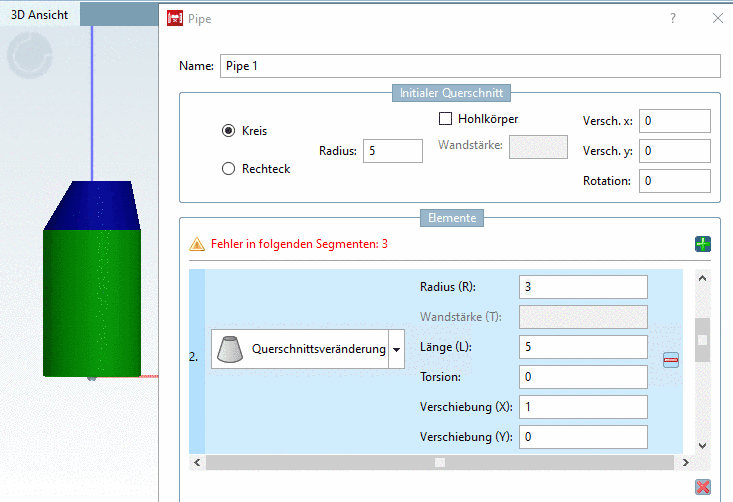Click the green cylinder segment in the 3D view
The image size is (733, 502).
point(92,302)
